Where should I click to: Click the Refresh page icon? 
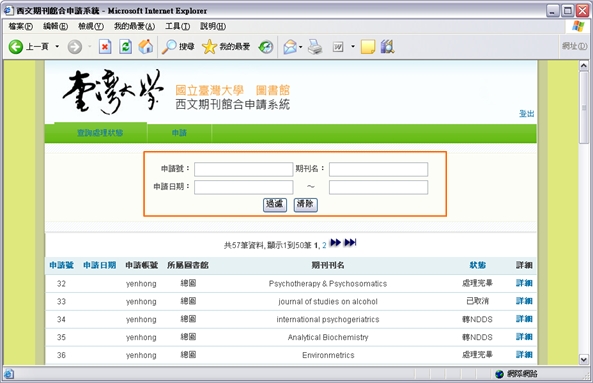(x=125, y=47)
